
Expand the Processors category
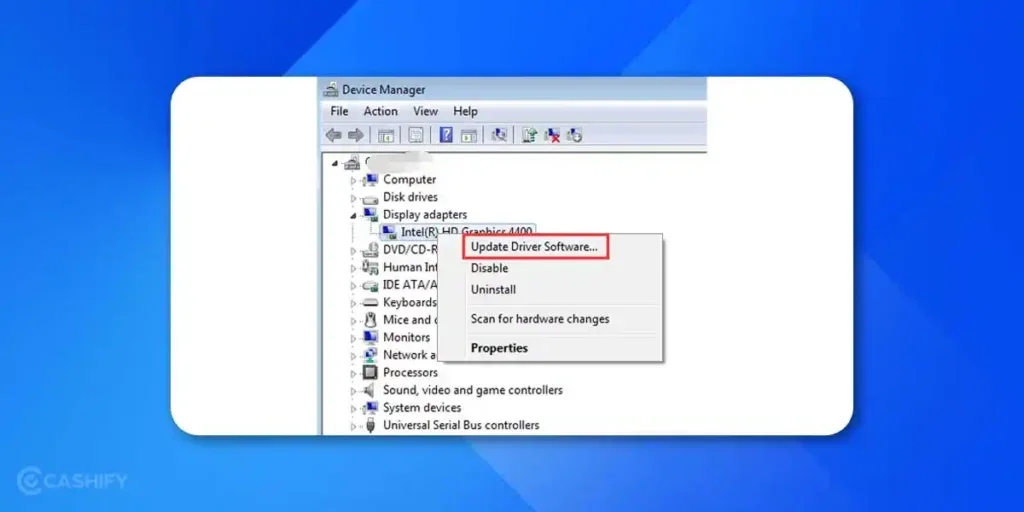tap(354, 374)
